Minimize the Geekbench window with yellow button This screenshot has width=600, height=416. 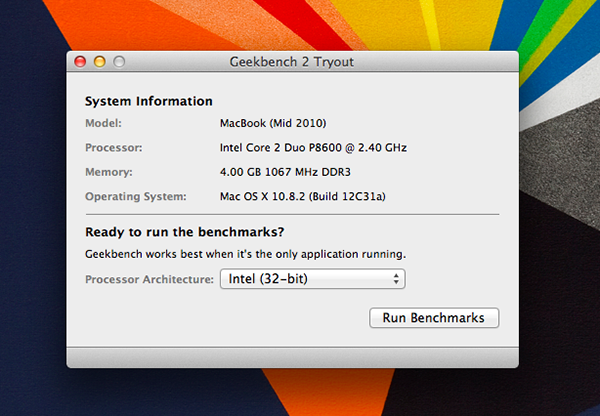pyautogui.click(x=100, y=62)
